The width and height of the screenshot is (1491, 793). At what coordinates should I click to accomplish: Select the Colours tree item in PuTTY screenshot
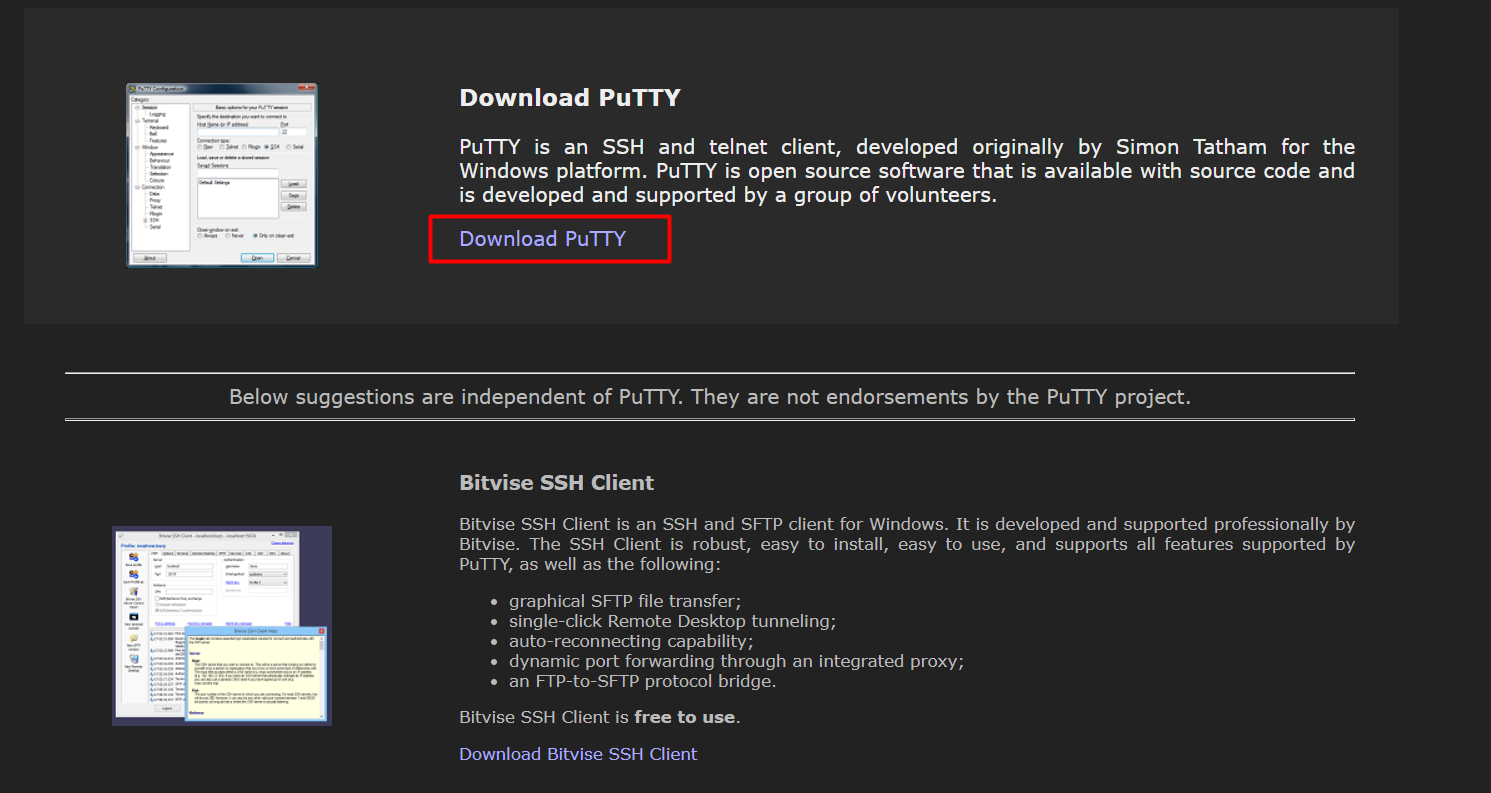click(x=157, y=180)
